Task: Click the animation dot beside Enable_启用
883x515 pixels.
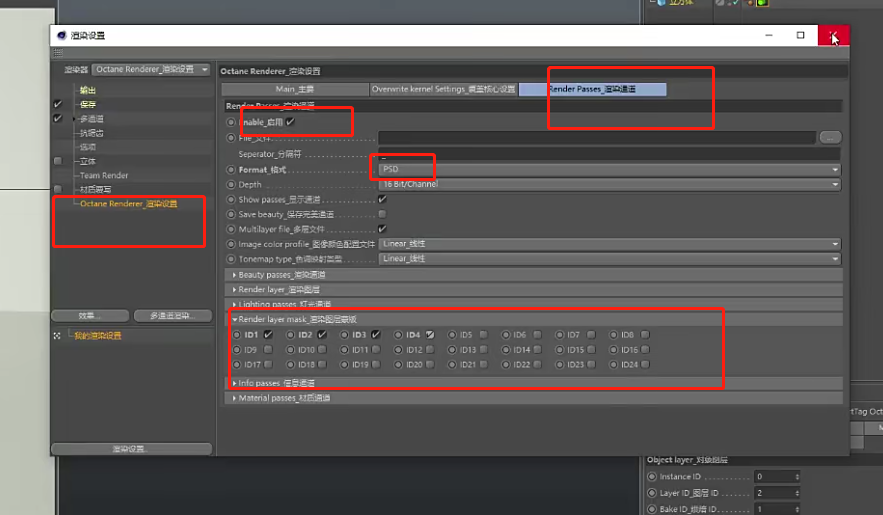Action: [231, 122]
